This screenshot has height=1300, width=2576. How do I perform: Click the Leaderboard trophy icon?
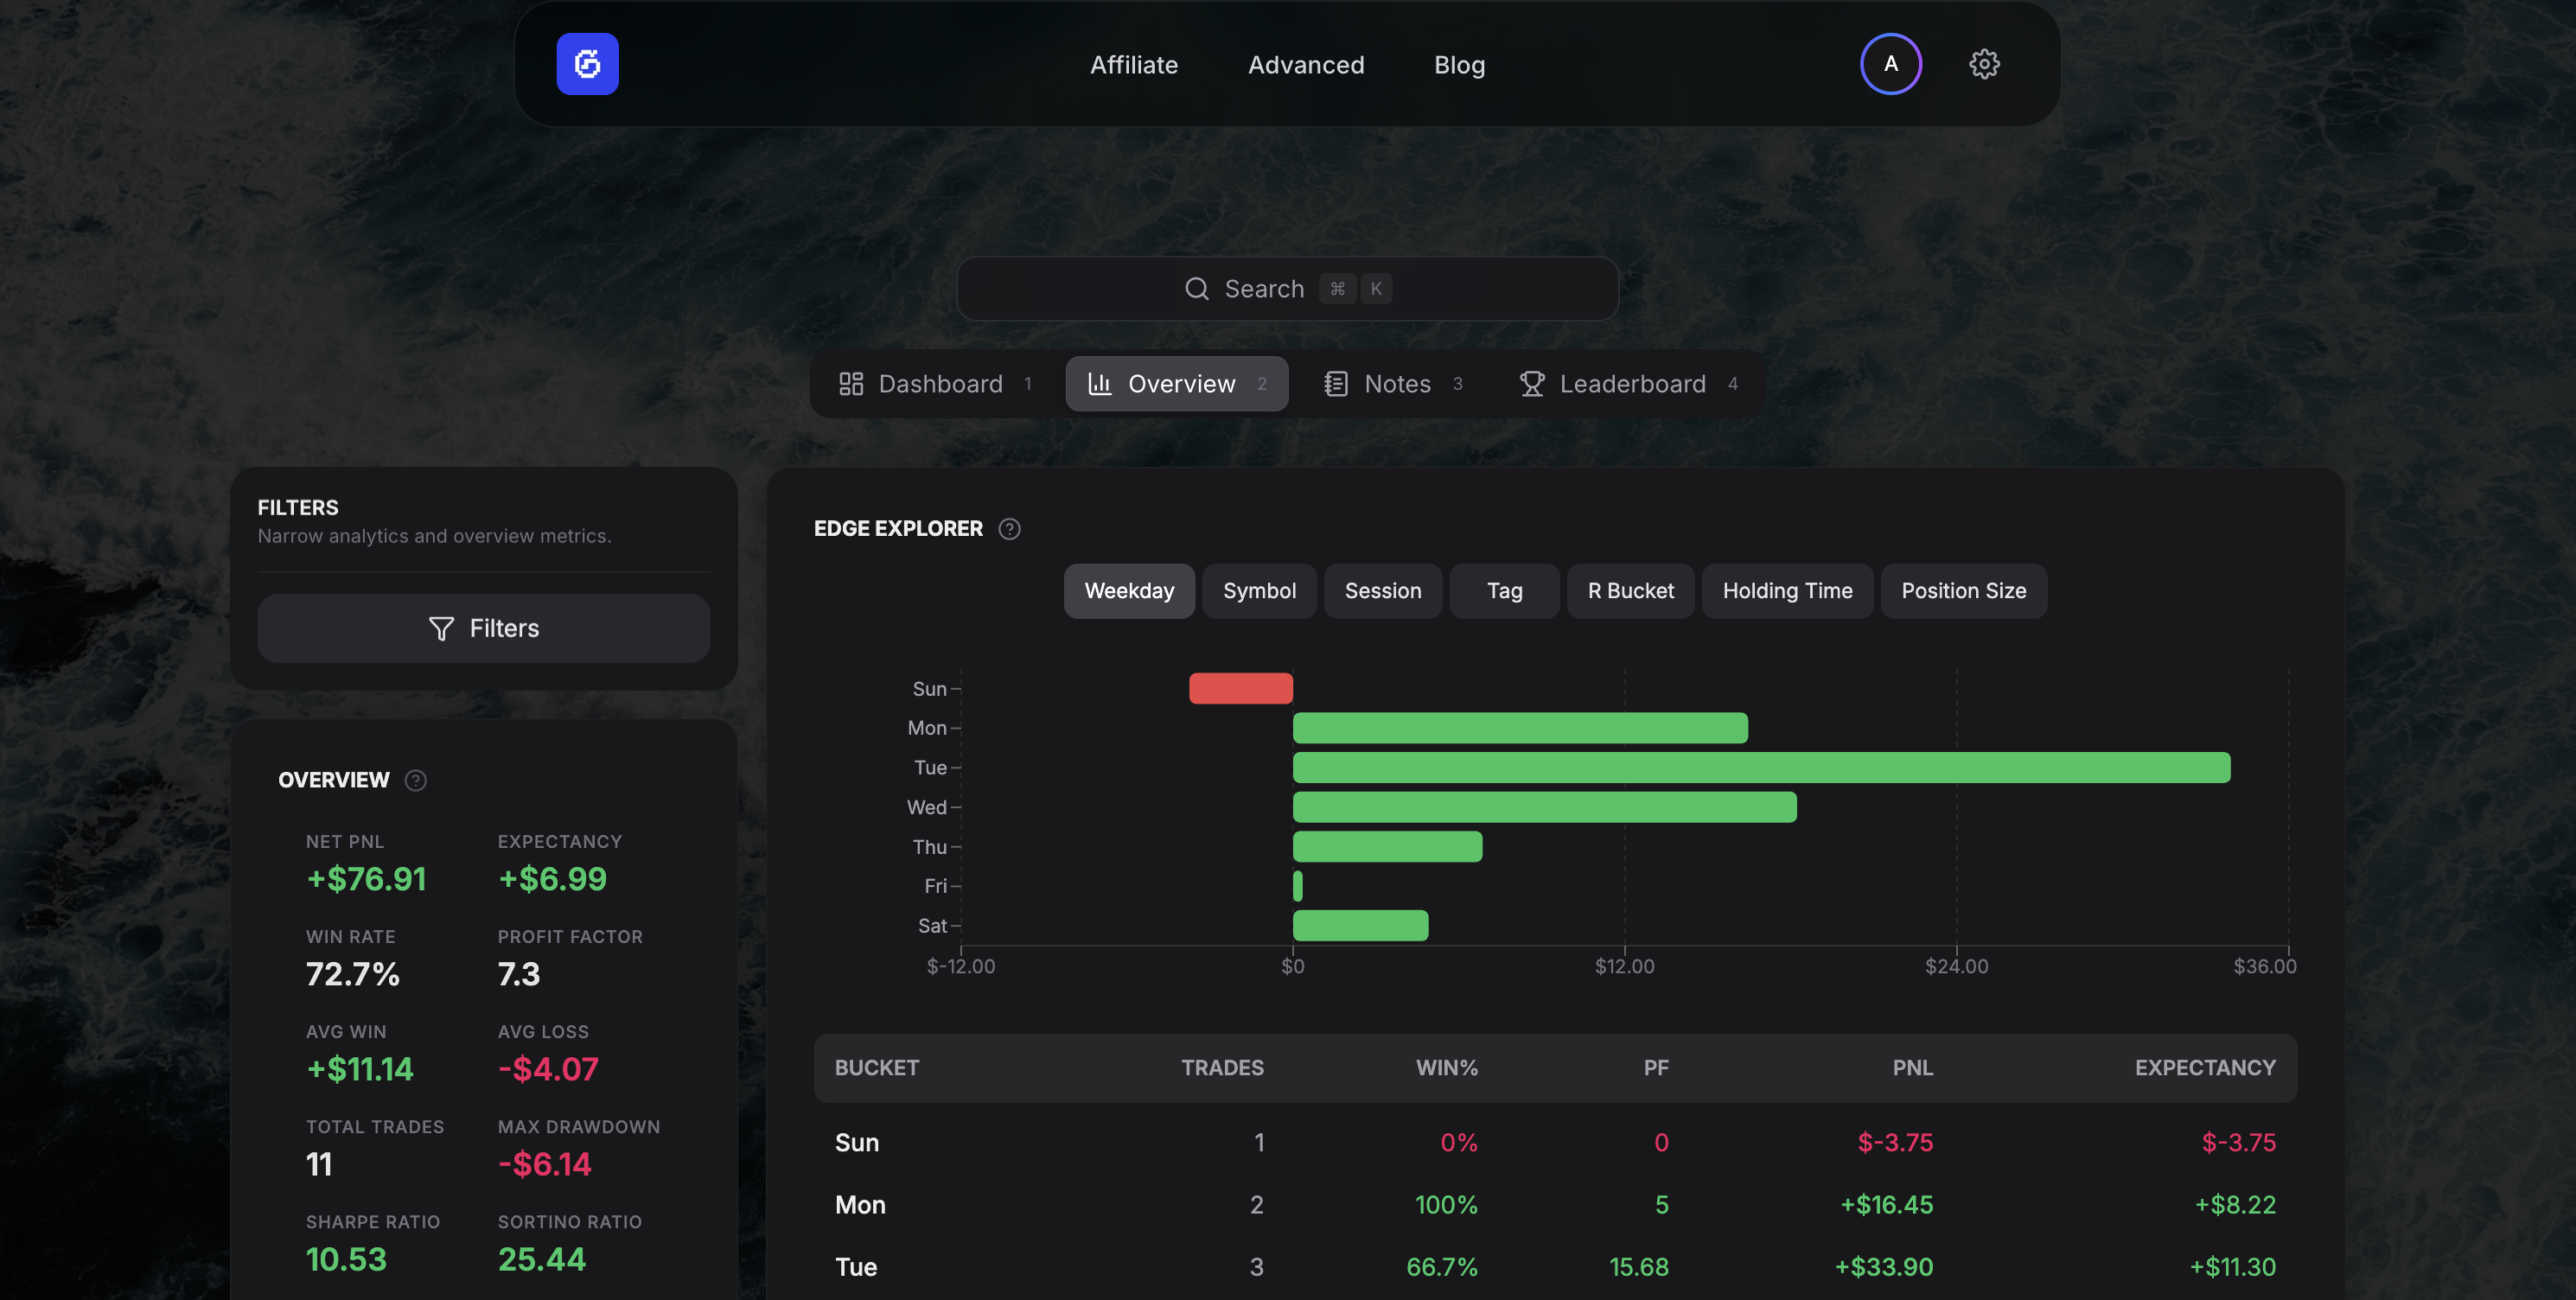click(1531, 383)
